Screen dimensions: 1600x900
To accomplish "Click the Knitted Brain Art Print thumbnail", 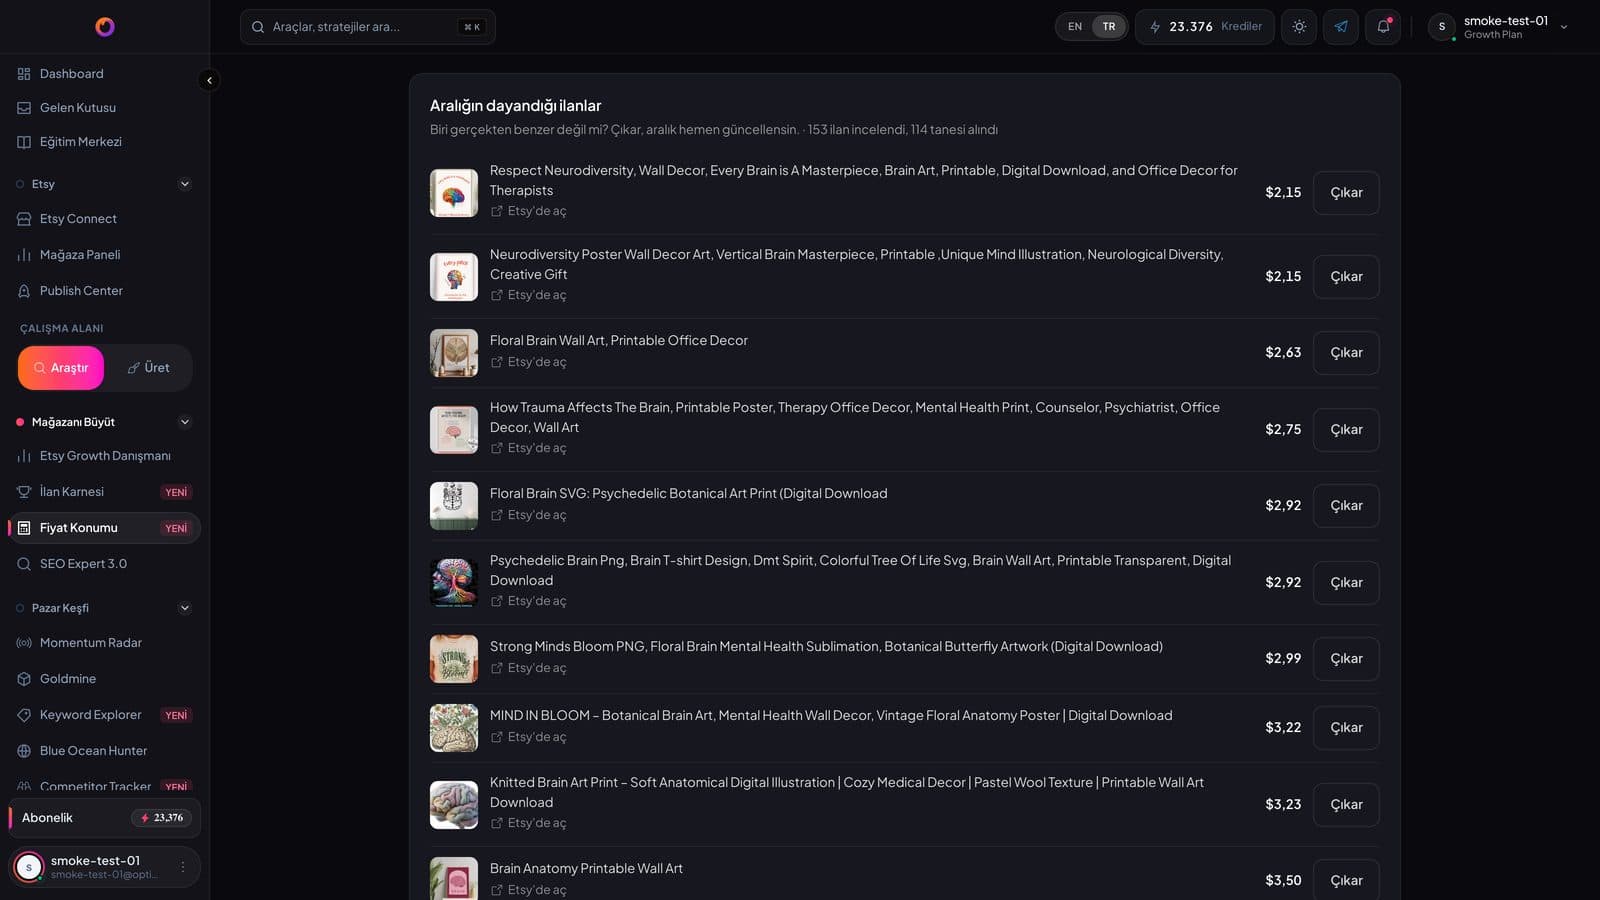I will click(x=454, y=805).
